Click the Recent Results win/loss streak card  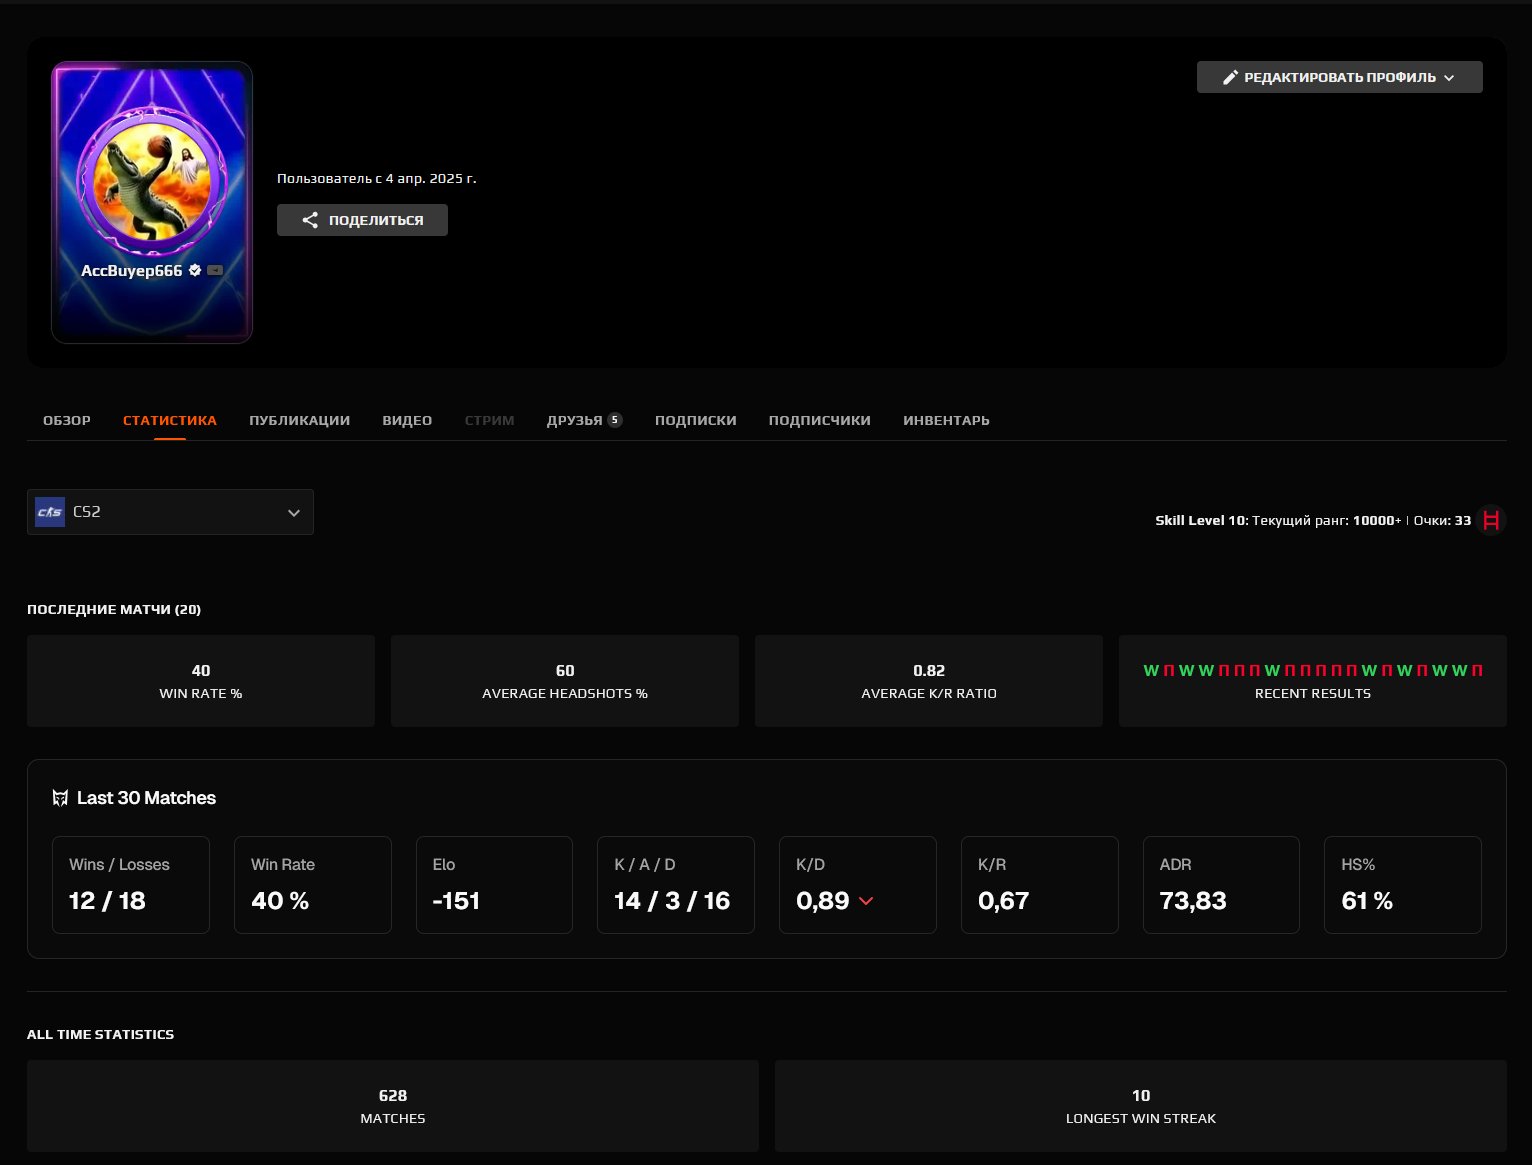pos(1312,680)
